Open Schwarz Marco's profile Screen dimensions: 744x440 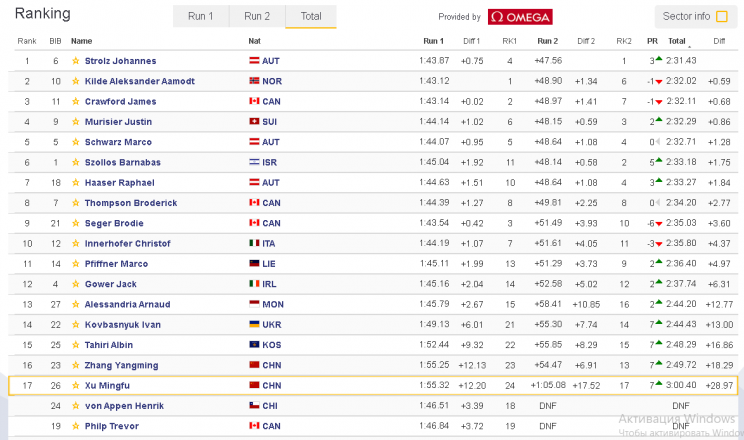(x=118, y=142)
